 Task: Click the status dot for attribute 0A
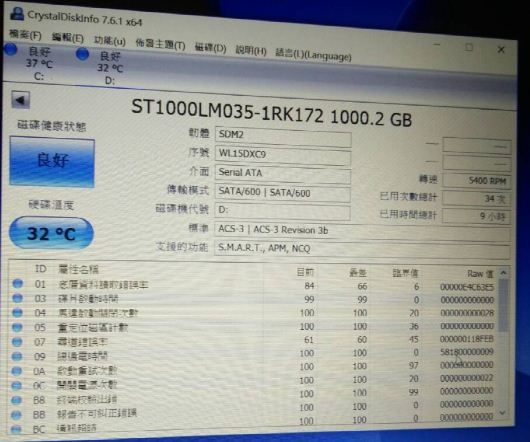click(x=17, y=371)
